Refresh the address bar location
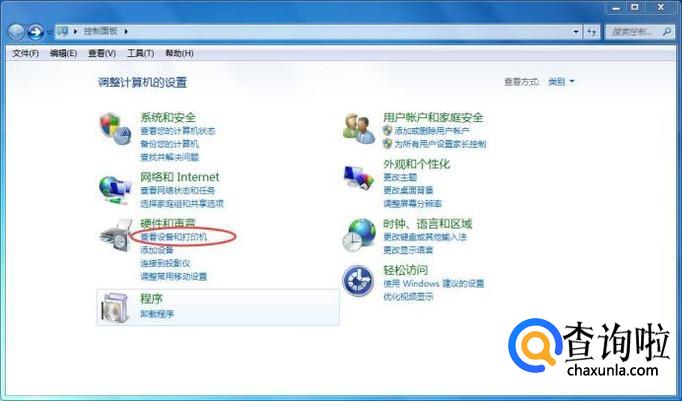The width and height of the screenshot is (682, 401). coord(592,32)
